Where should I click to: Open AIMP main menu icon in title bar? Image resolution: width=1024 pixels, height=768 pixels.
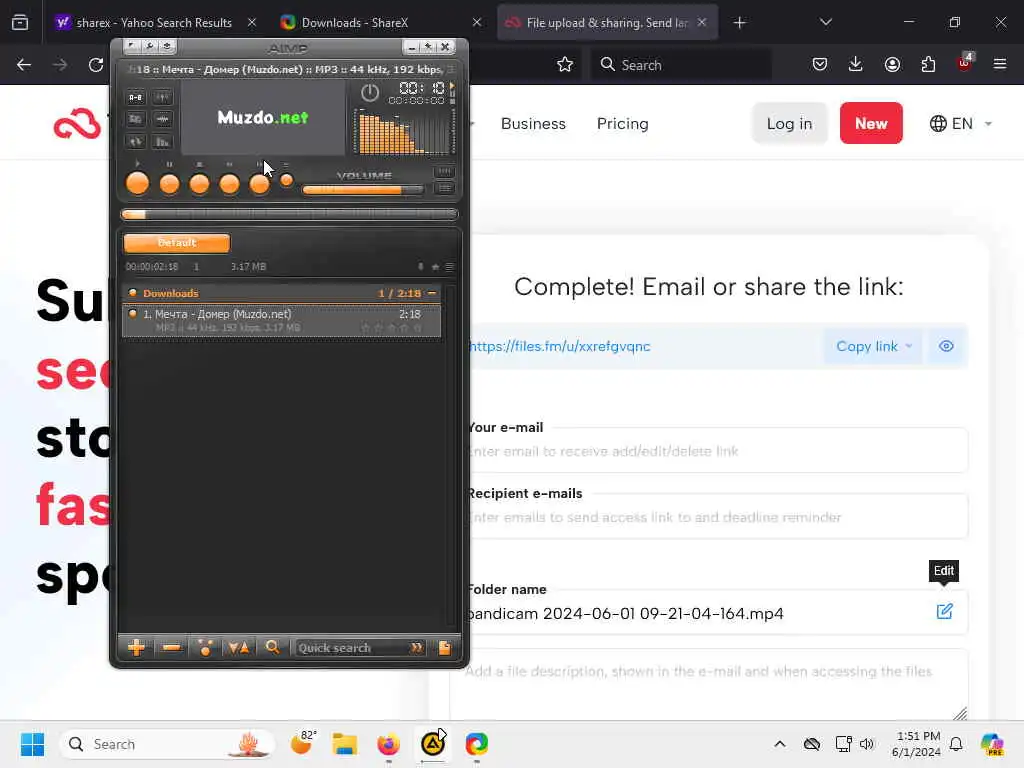131,46
